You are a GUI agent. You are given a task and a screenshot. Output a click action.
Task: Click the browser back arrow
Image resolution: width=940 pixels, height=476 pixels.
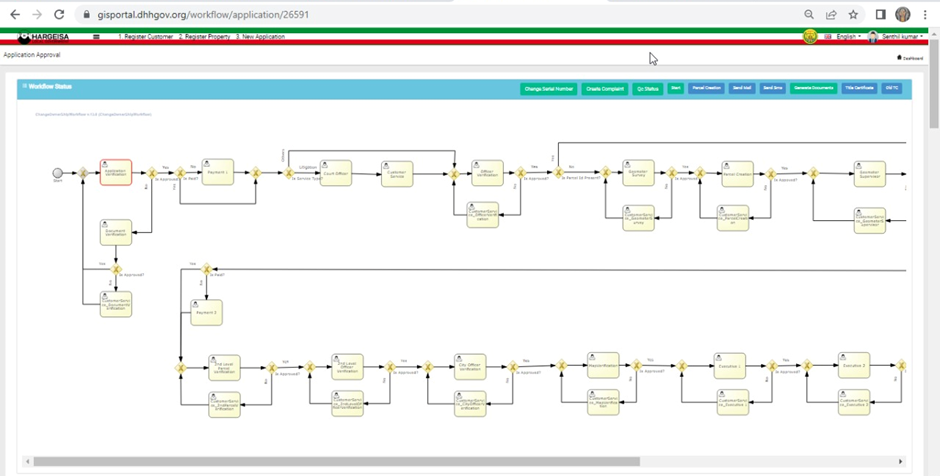[15, 14]
